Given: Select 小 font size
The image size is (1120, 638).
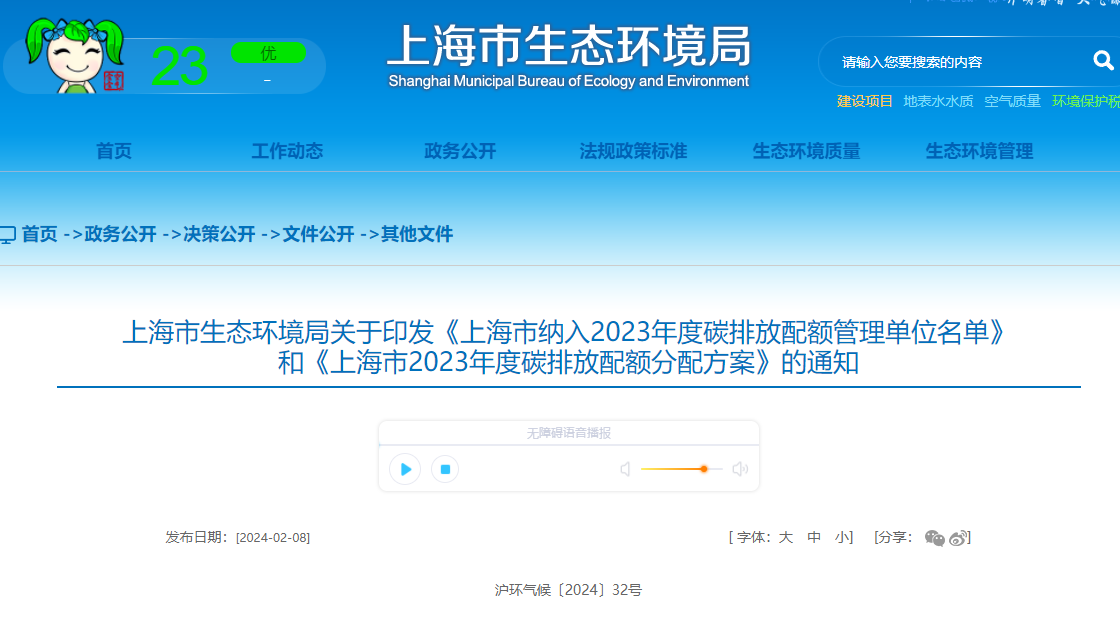Looking at the screenshot, I should pos(840,537).
